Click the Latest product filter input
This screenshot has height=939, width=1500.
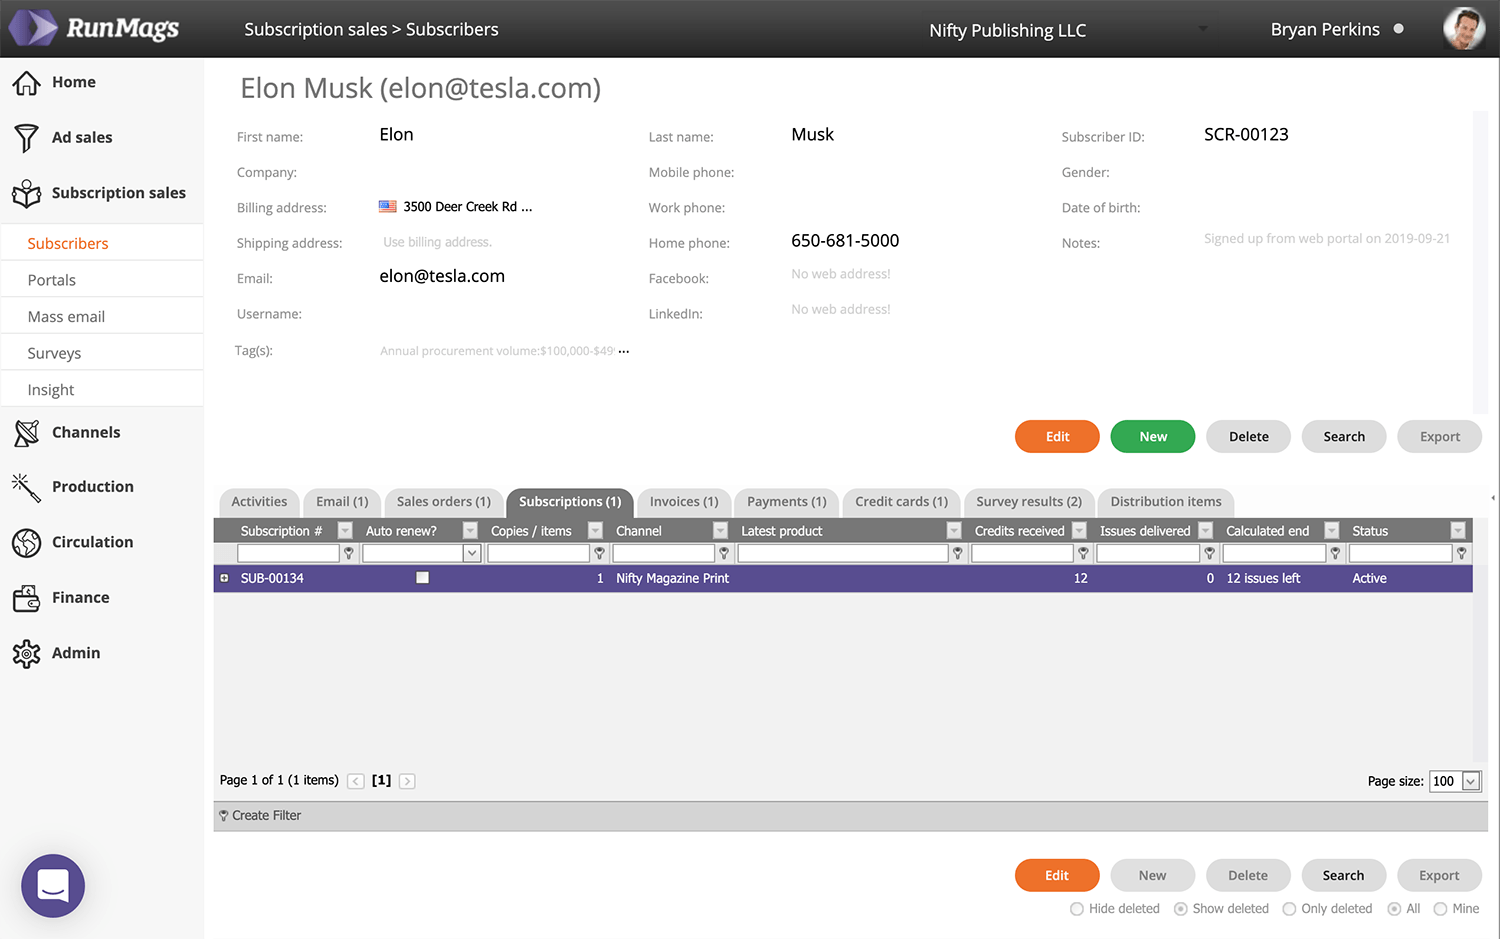coord(843,553)
